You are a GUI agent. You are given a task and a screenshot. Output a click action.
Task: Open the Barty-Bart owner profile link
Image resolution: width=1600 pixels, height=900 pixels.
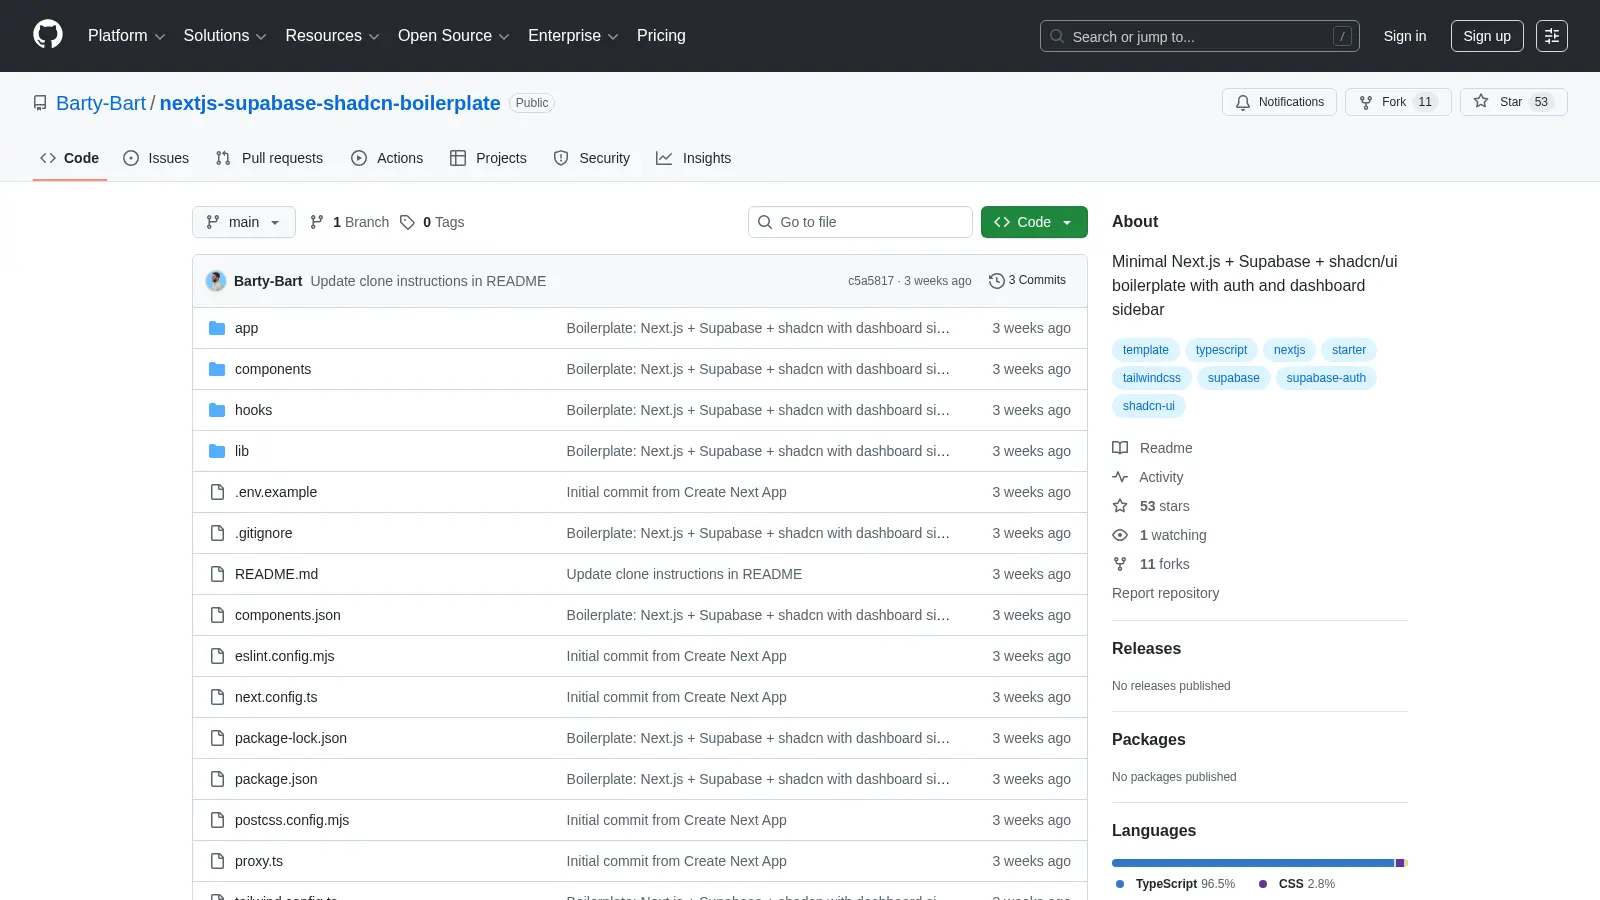pos(101,103)
